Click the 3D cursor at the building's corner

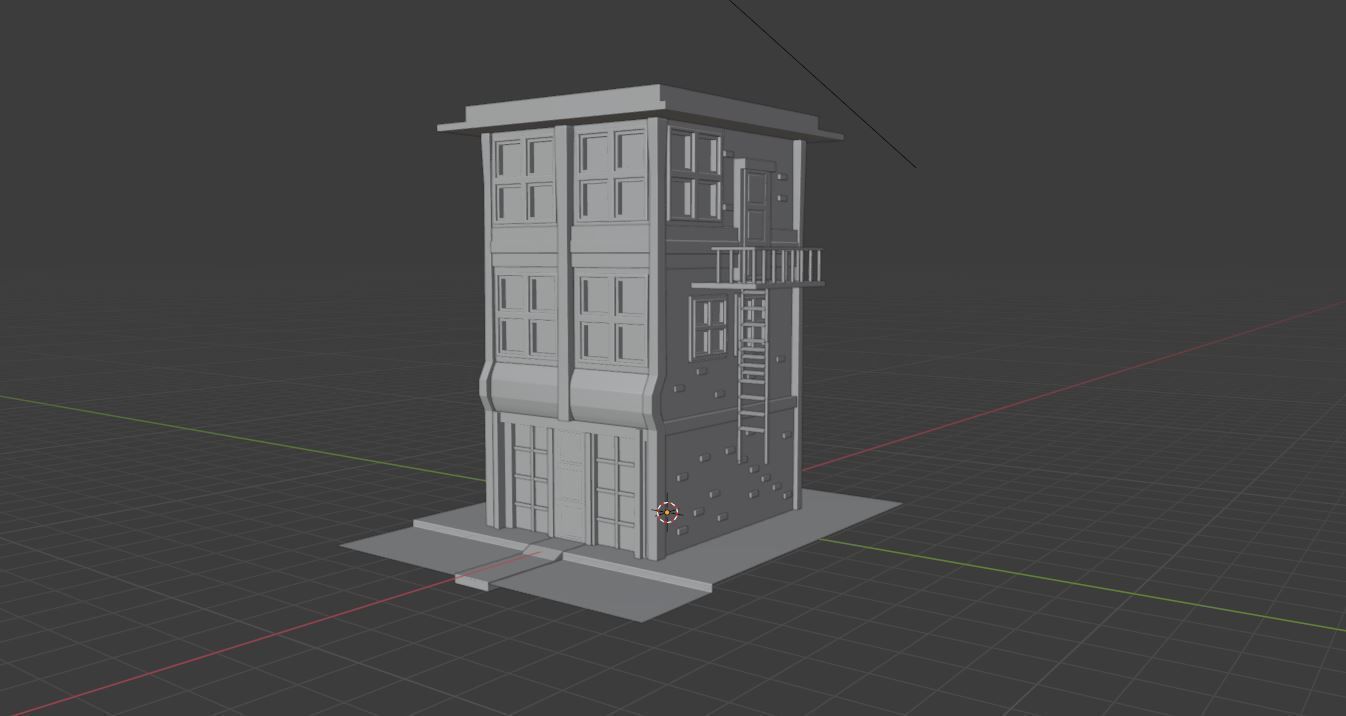point(667,513)
